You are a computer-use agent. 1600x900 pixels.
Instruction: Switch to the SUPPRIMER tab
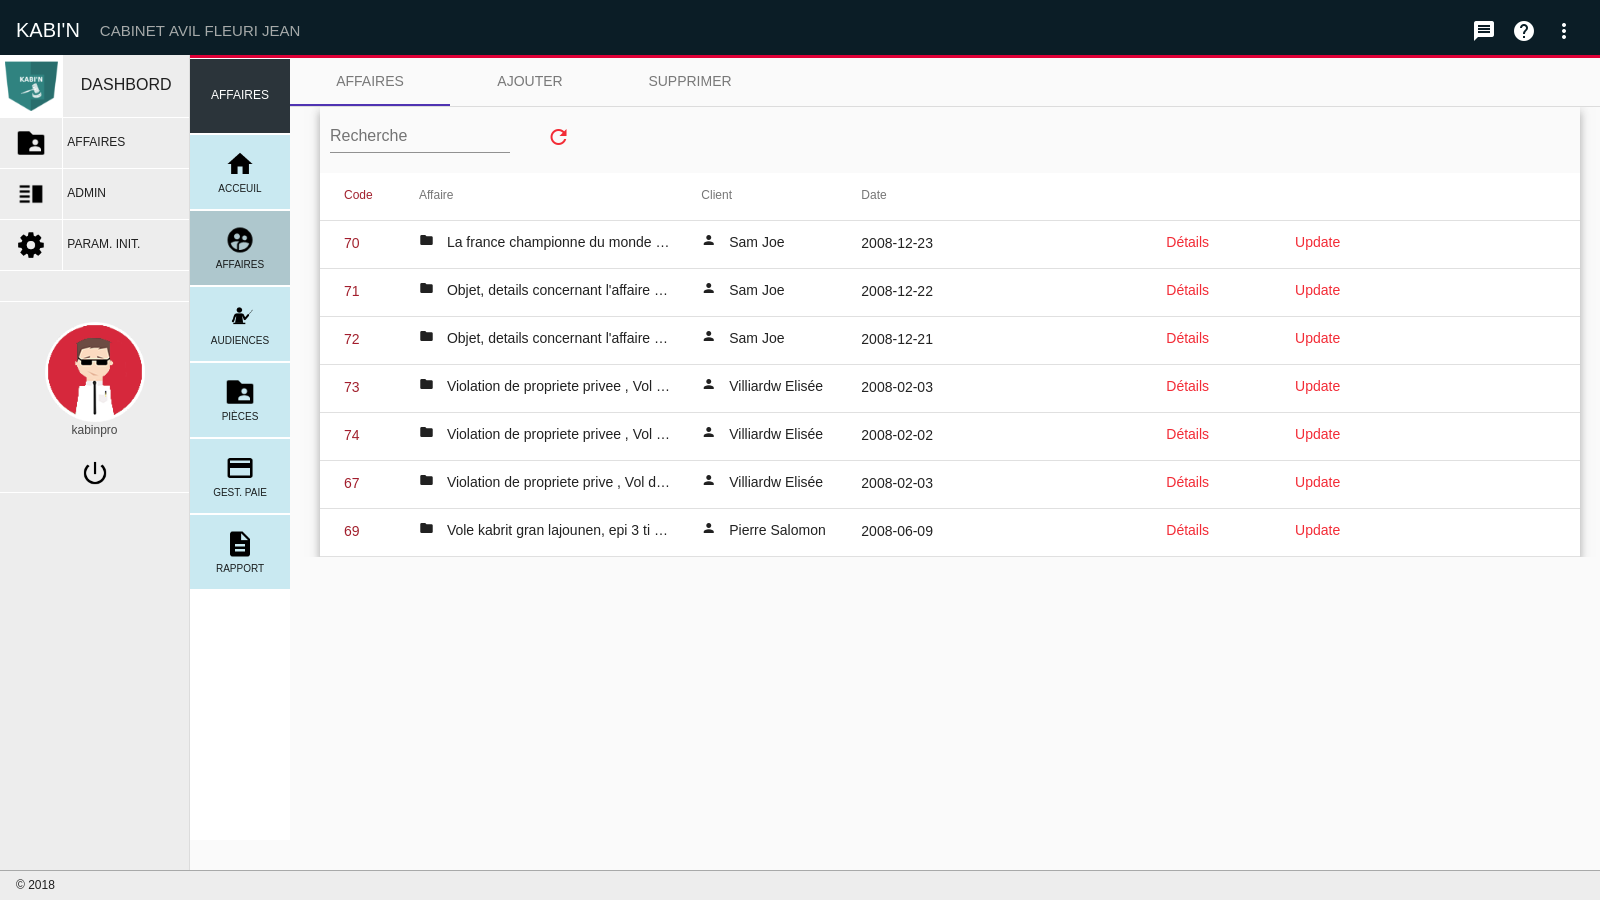pyautogui.click(x=690, y=82)
